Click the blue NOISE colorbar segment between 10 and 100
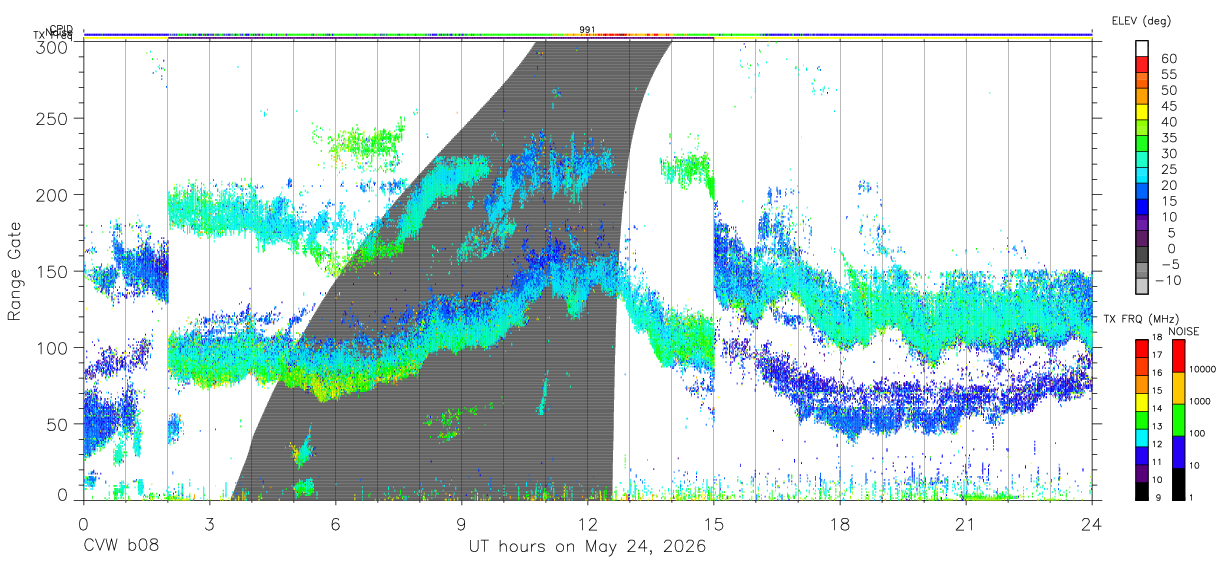 pos(1177,451)
